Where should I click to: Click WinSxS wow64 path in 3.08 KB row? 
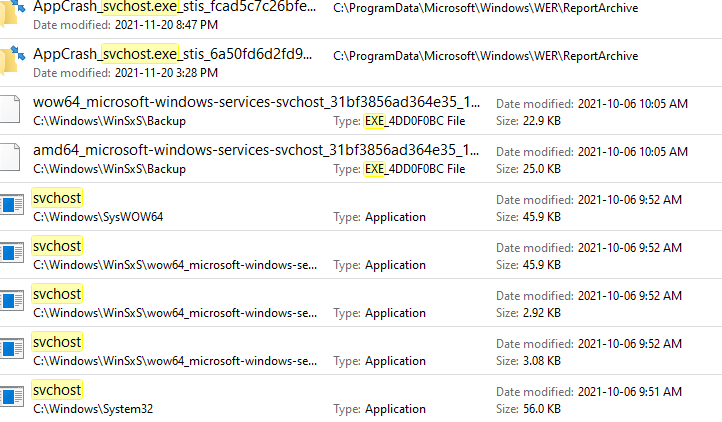pos(175,361)
